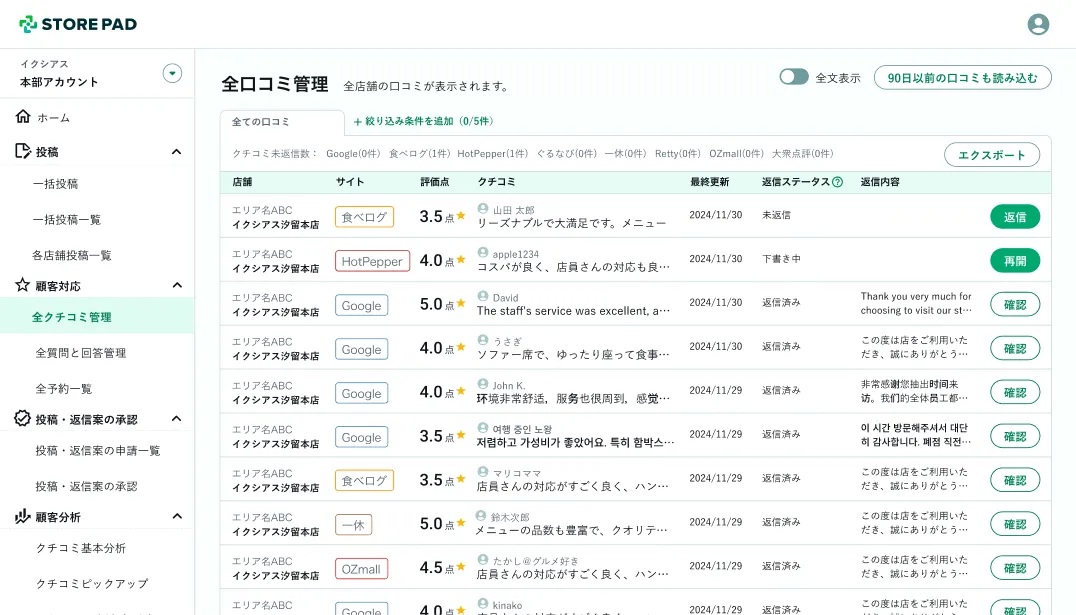
Task: Click たかし＠グルメ好き's avatar icon
Action: (483, 560)
